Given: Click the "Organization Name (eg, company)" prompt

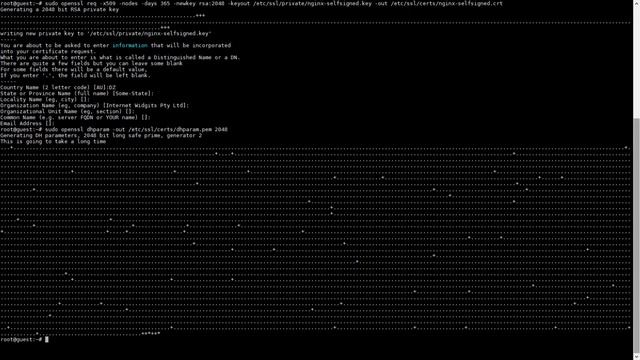Looking at the screenshot, I should [x=95, y=105].
